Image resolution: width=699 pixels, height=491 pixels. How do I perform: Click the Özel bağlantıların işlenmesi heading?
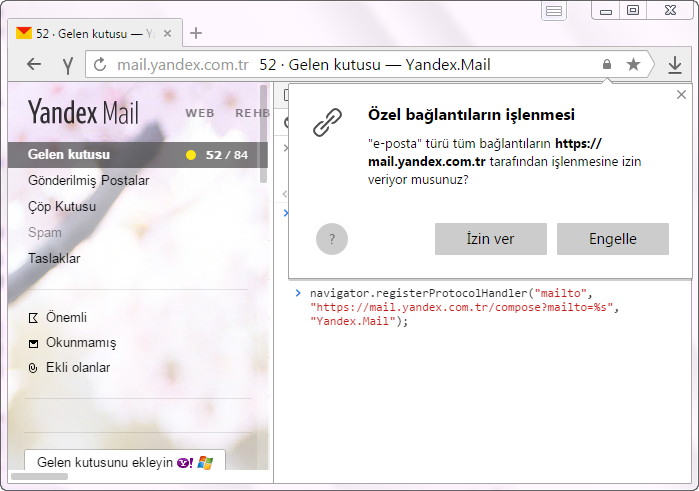coord(471,115)
